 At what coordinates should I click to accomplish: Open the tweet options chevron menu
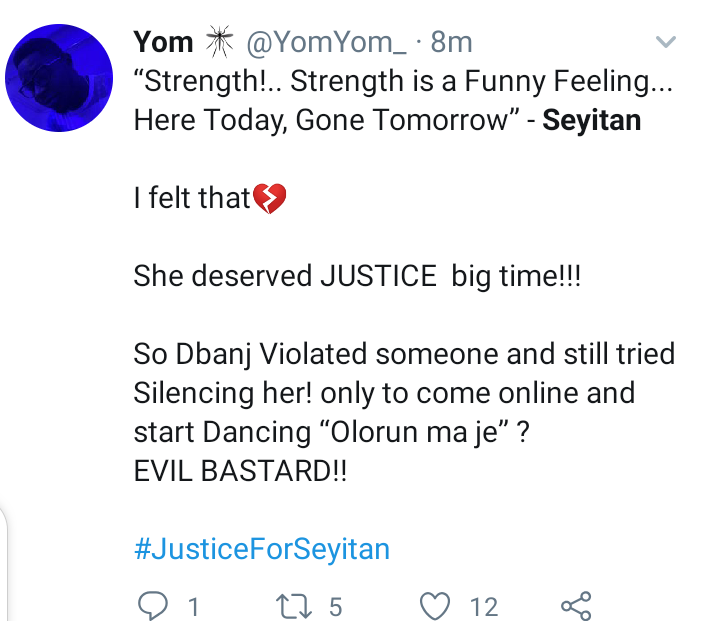[x=664, y=41]
